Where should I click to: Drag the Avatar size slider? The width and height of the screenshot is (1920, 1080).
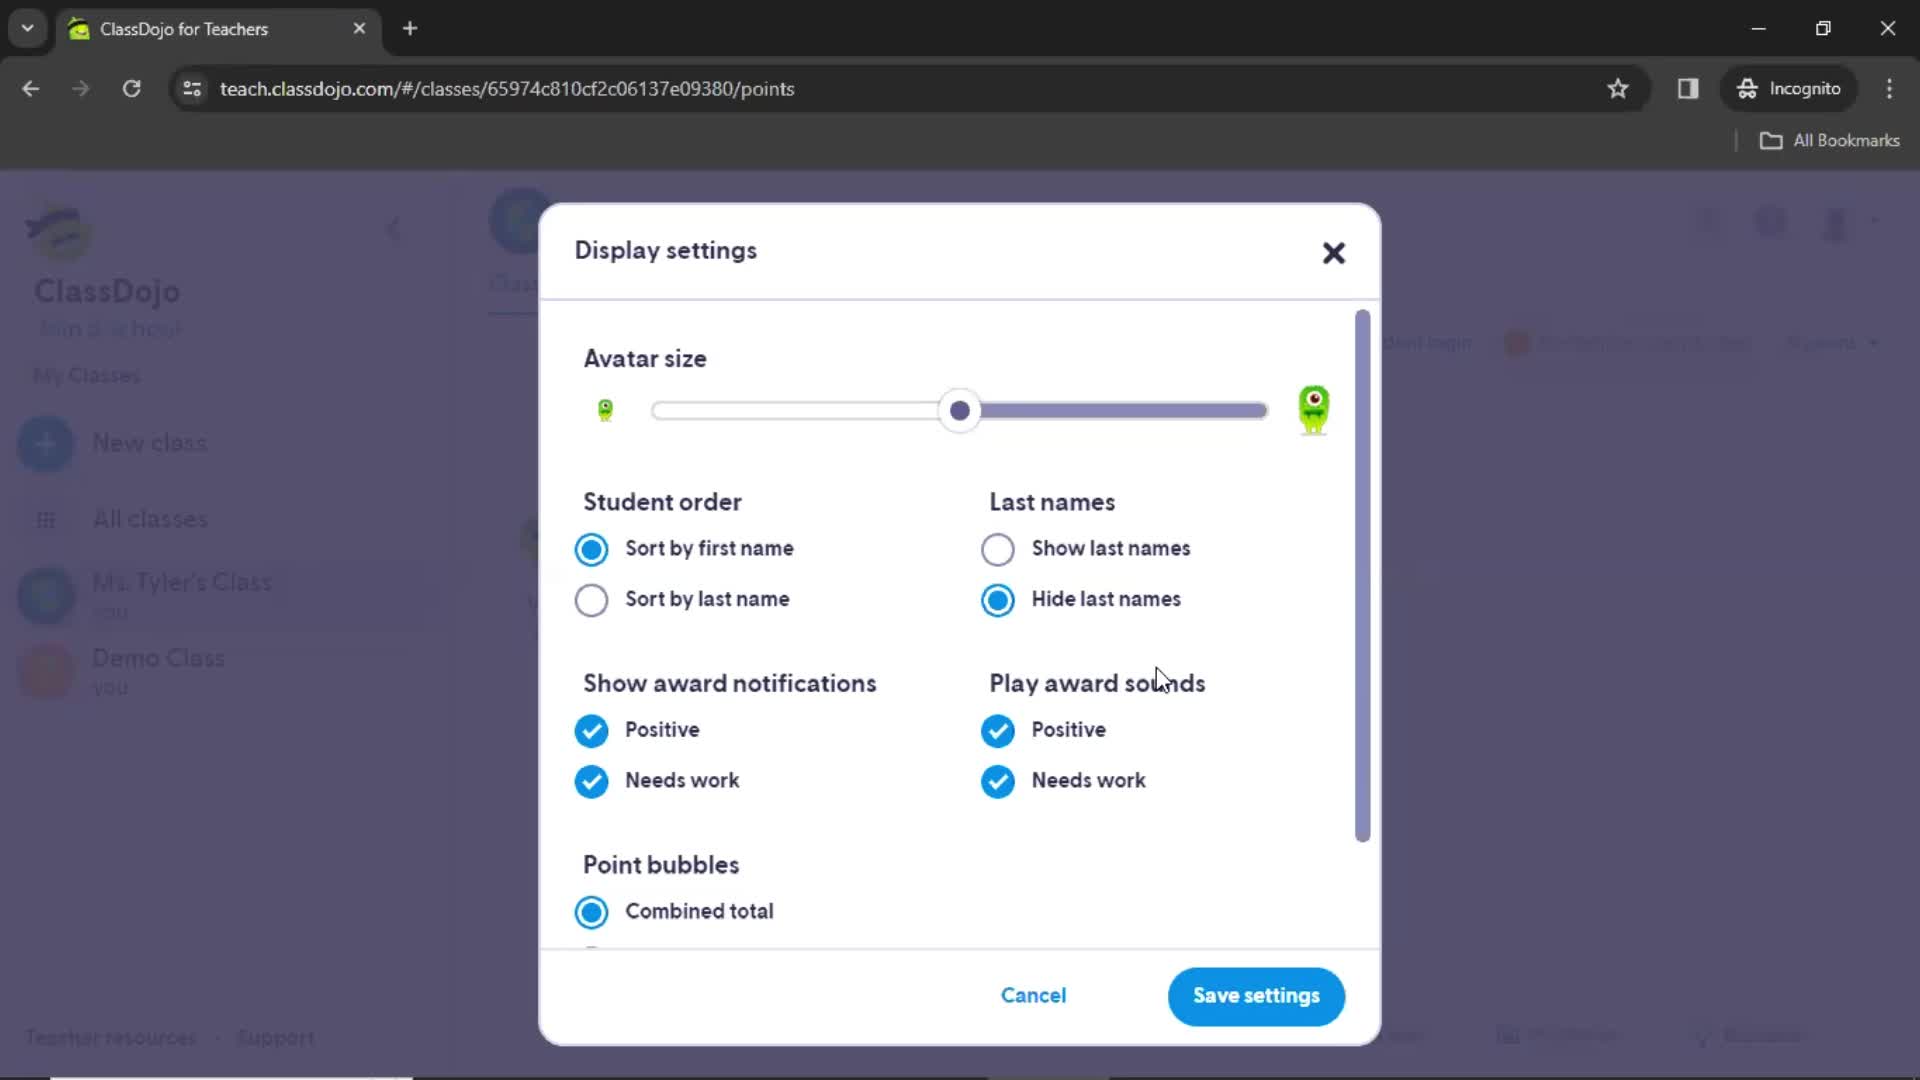coord(960,410)
